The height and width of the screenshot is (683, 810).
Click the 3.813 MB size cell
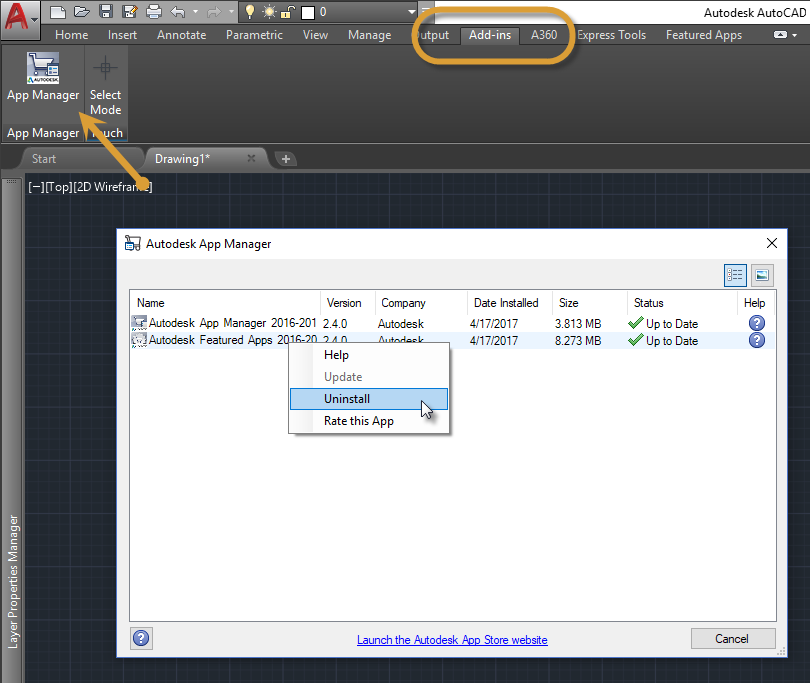tap(578, 324)
